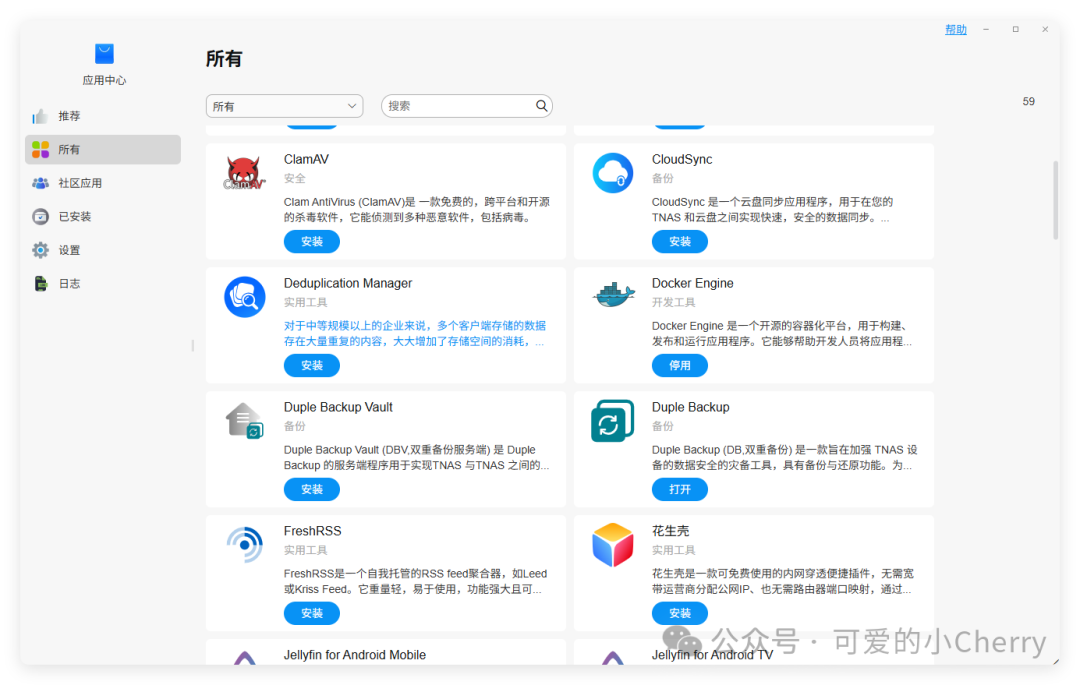Click 停用 to disable Docker Engine

tap(680, 366)
